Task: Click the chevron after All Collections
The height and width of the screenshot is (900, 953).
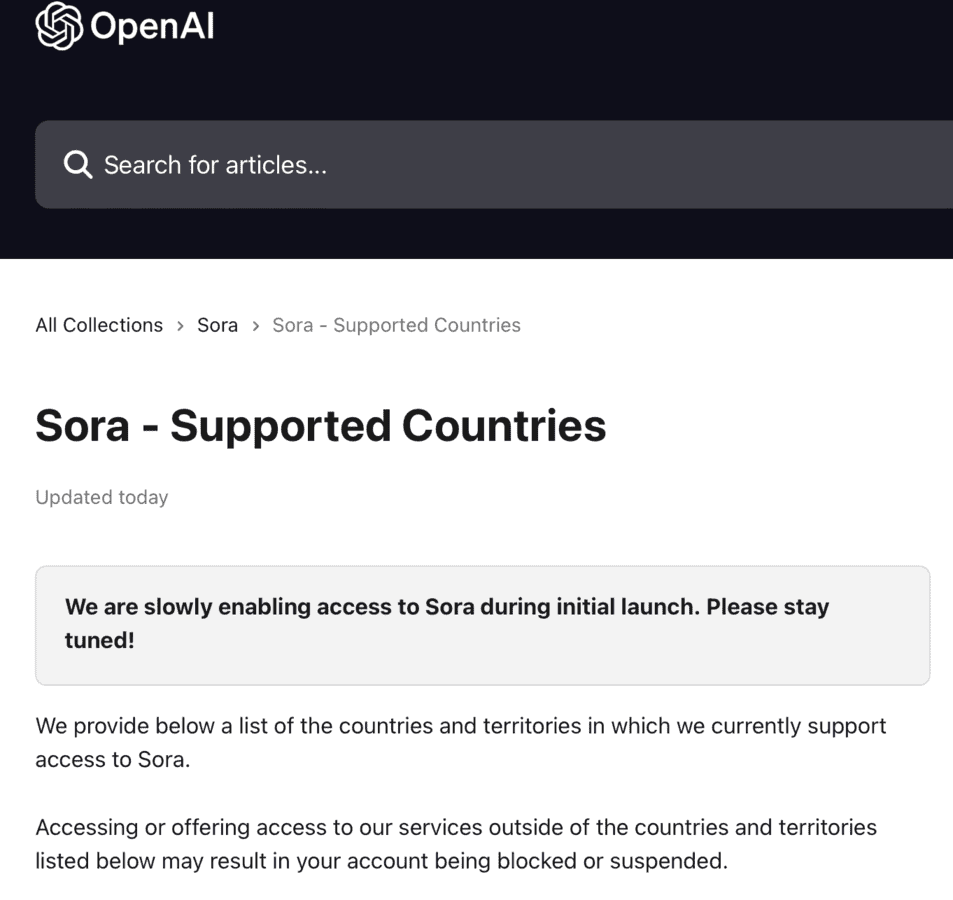Action: [x=180, y=326]
